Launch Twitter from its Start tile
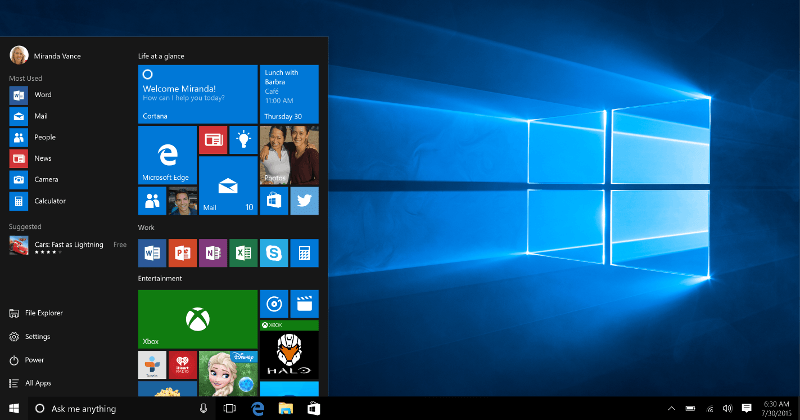 click(304, 201)
